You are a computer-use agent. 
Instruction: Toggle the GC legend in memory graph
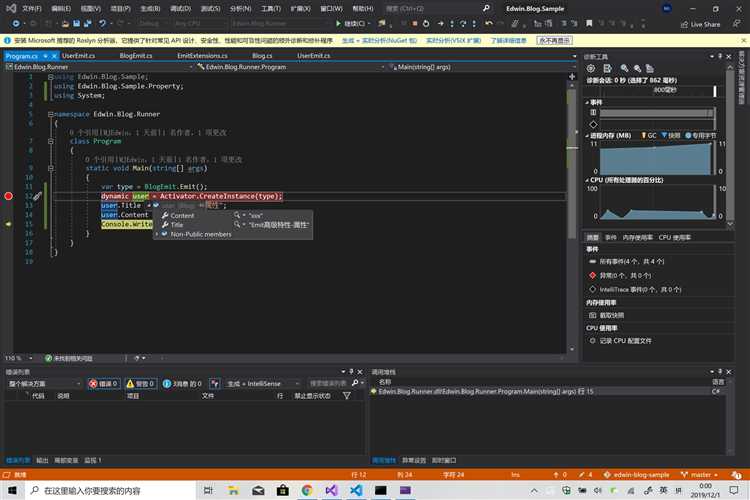pos(649,135)
